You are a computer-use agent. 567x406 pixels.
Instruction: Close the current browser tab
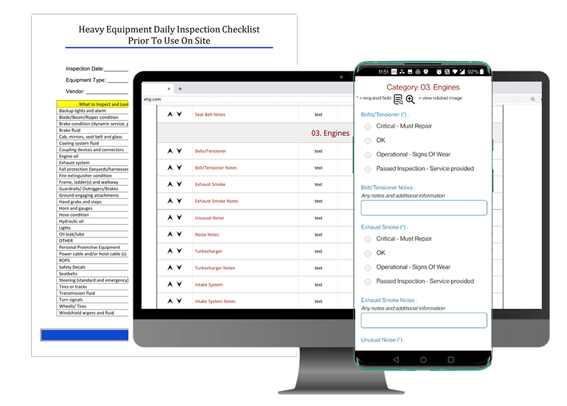coord(169,89)
